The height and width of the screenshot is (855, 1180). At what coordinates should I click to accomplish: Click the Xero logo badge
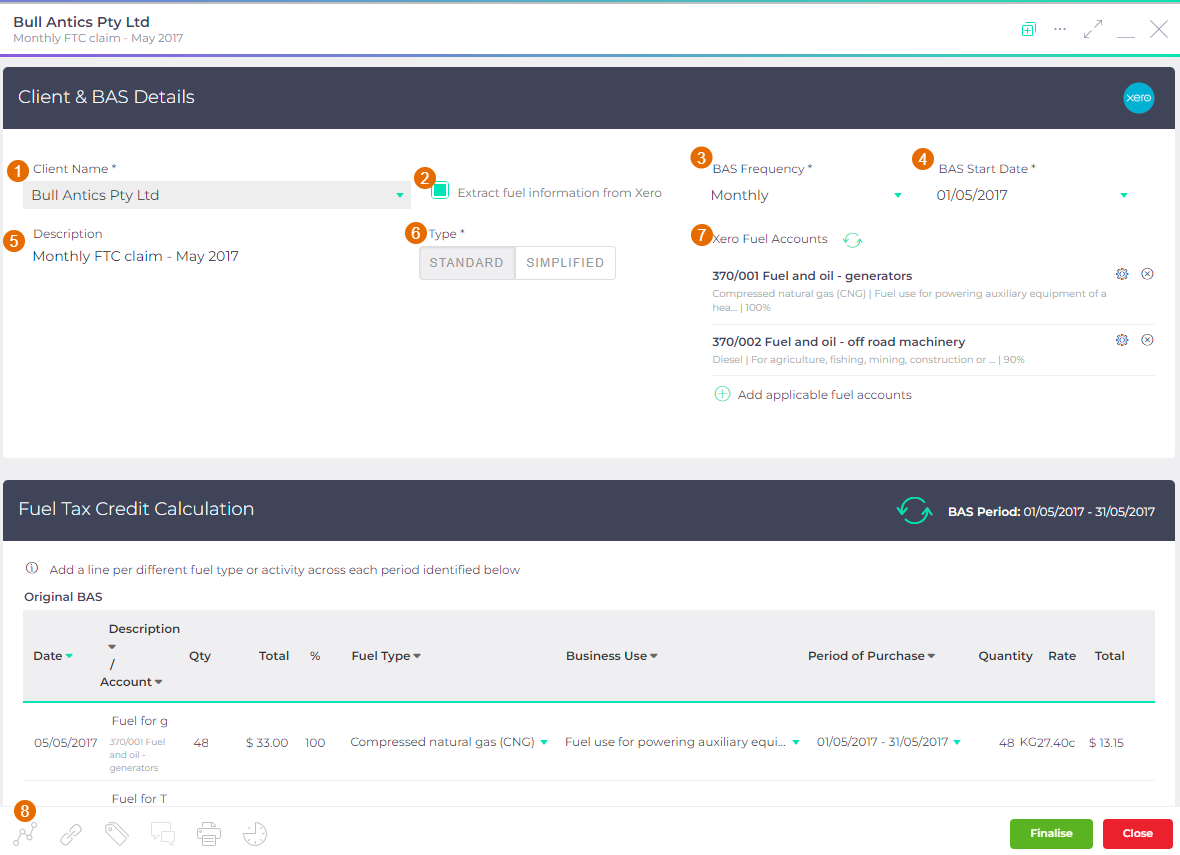pyautogui.click(x=1139, y=98)
